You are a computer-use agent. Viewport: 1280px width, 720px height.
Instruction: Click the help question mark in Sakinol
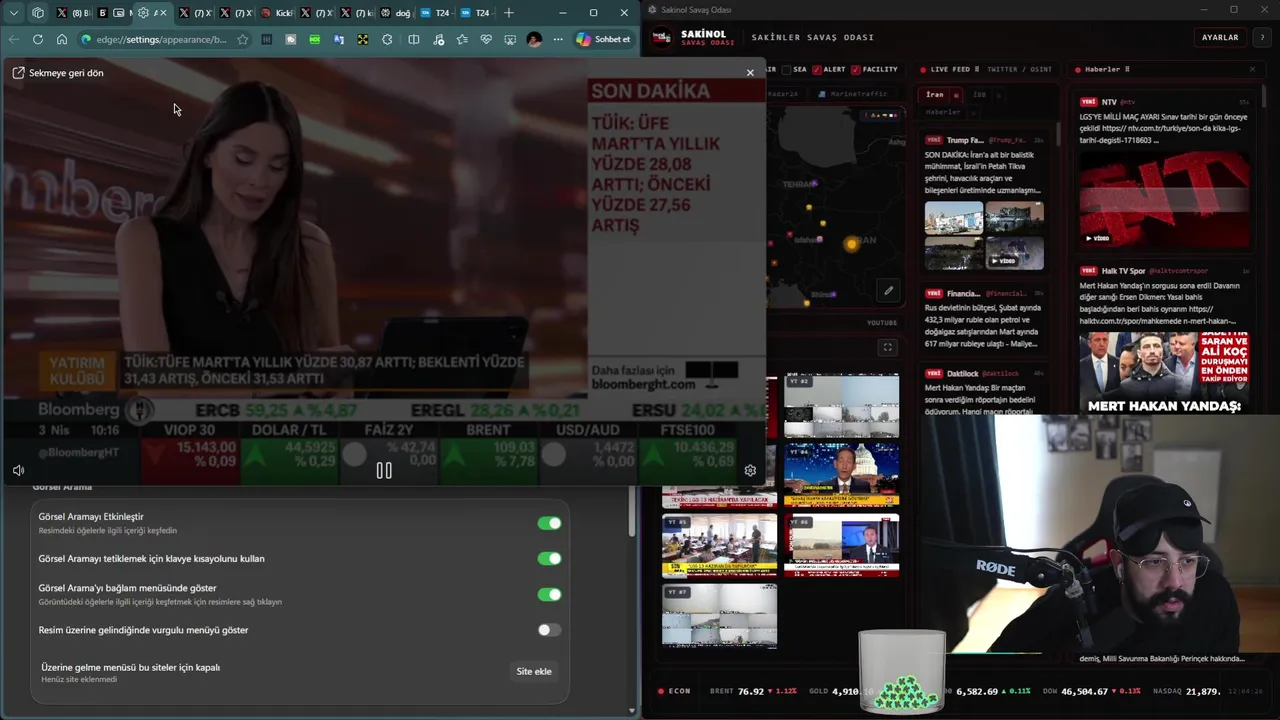click(x=1264, y=37)
